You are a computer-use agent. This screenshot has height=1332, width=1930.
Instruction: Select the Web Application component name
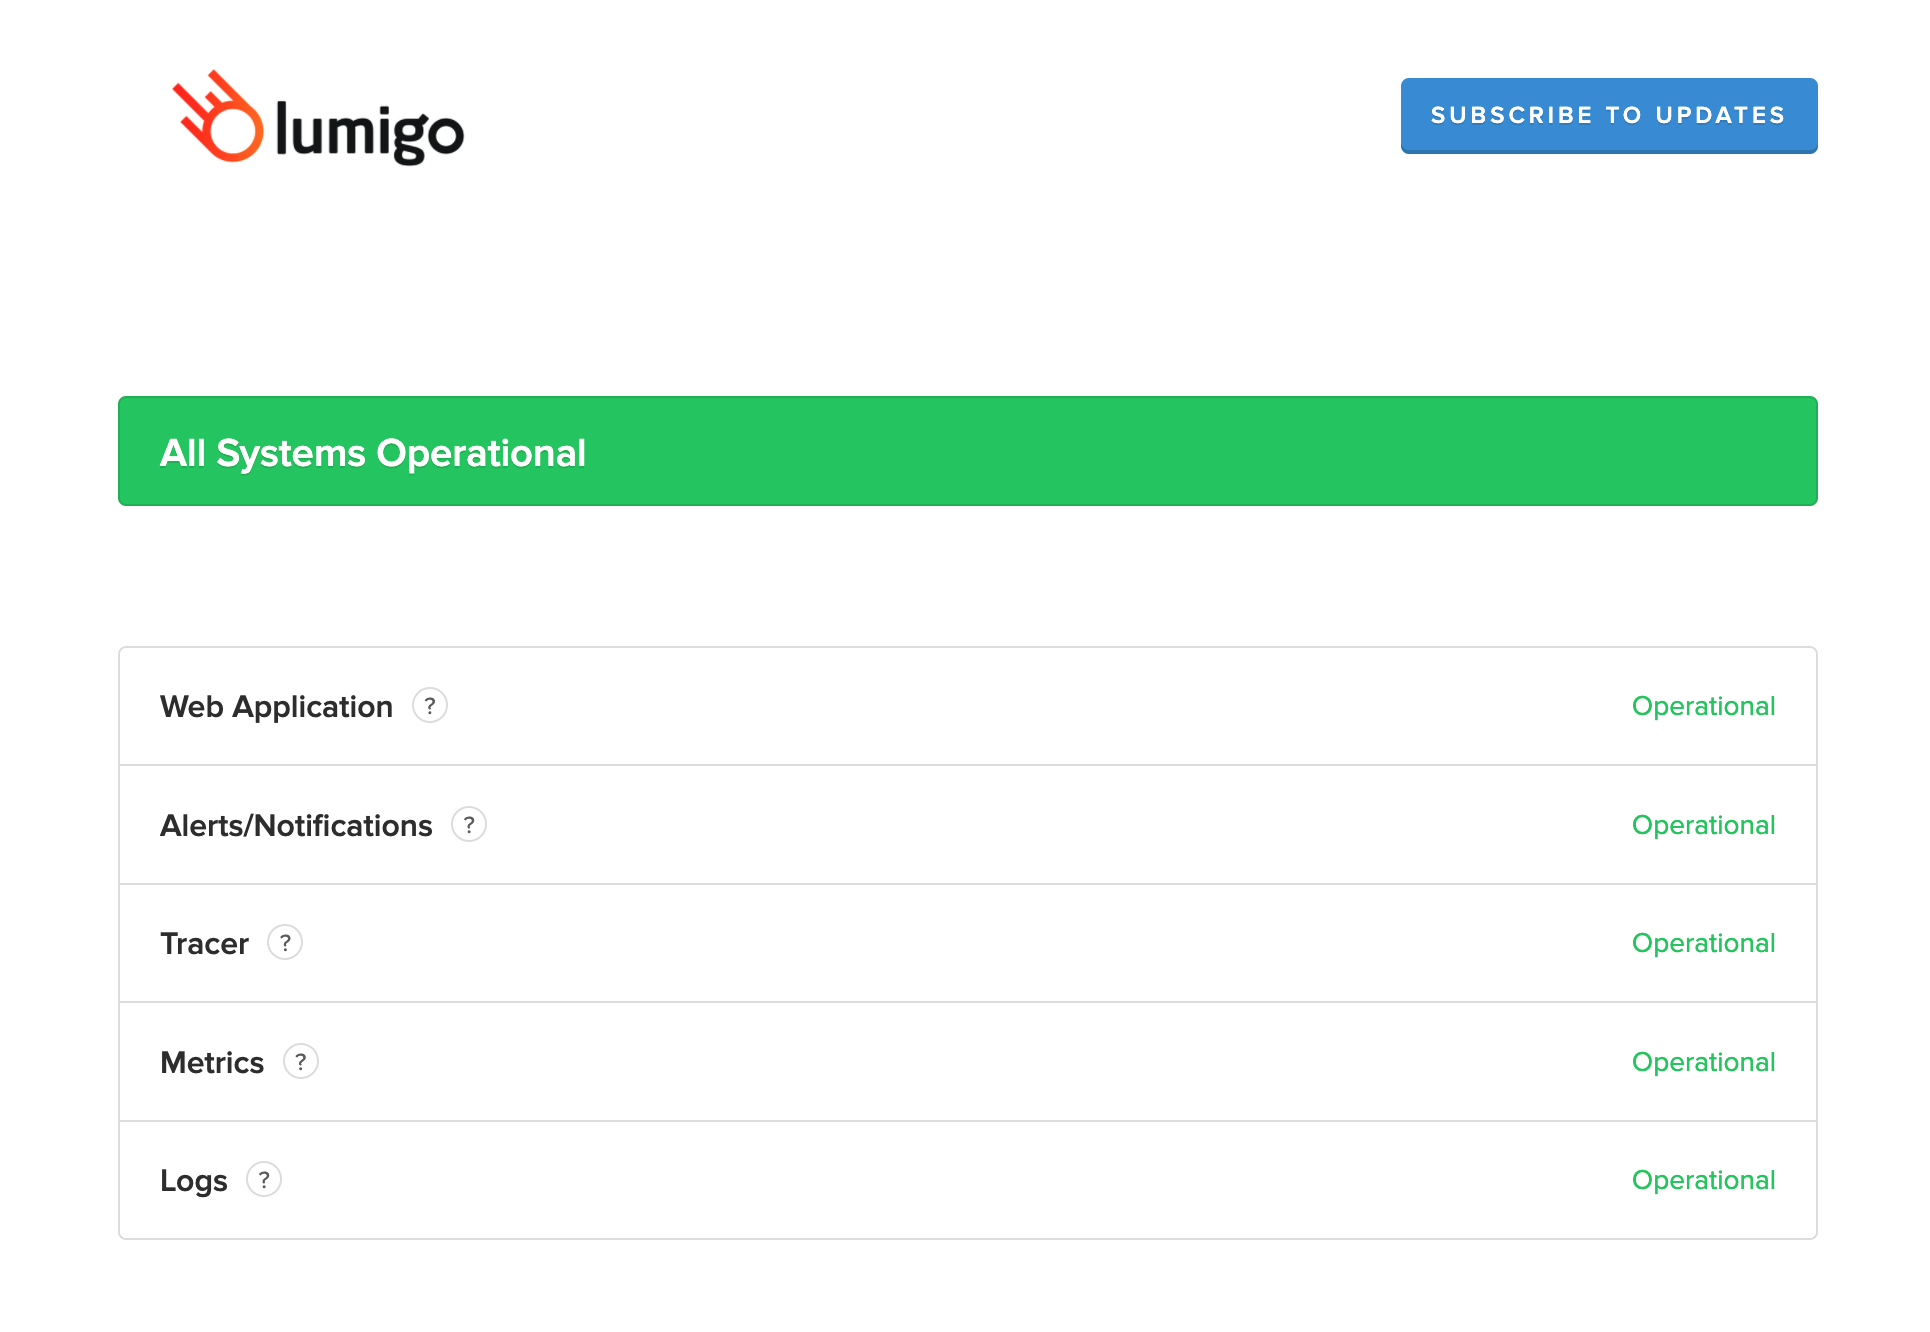(276, 707)
